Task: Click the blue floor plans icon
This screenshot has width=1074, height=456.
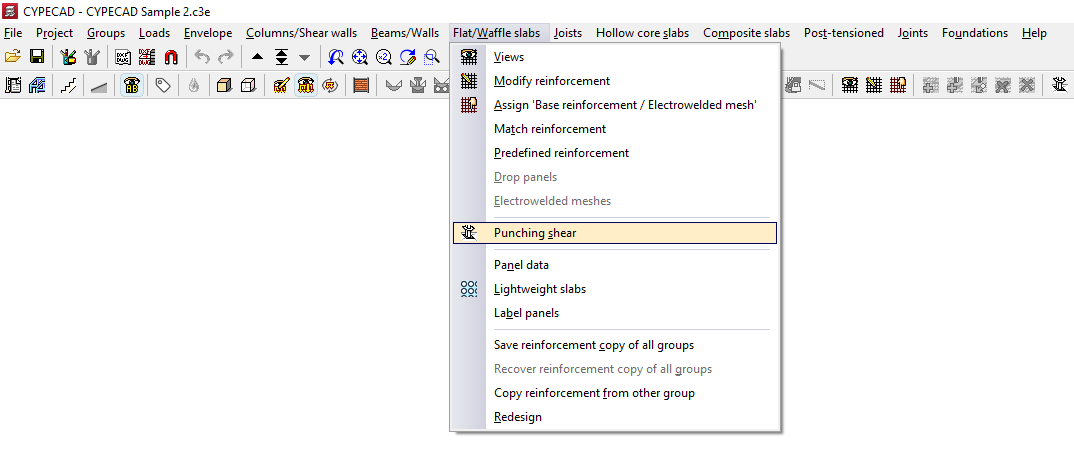Action: tap(37, 86)
